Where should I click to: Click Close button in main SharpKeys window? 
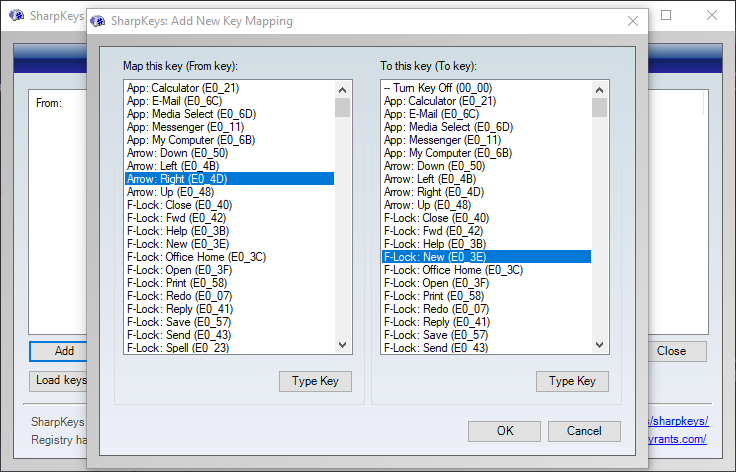[677, 351]
